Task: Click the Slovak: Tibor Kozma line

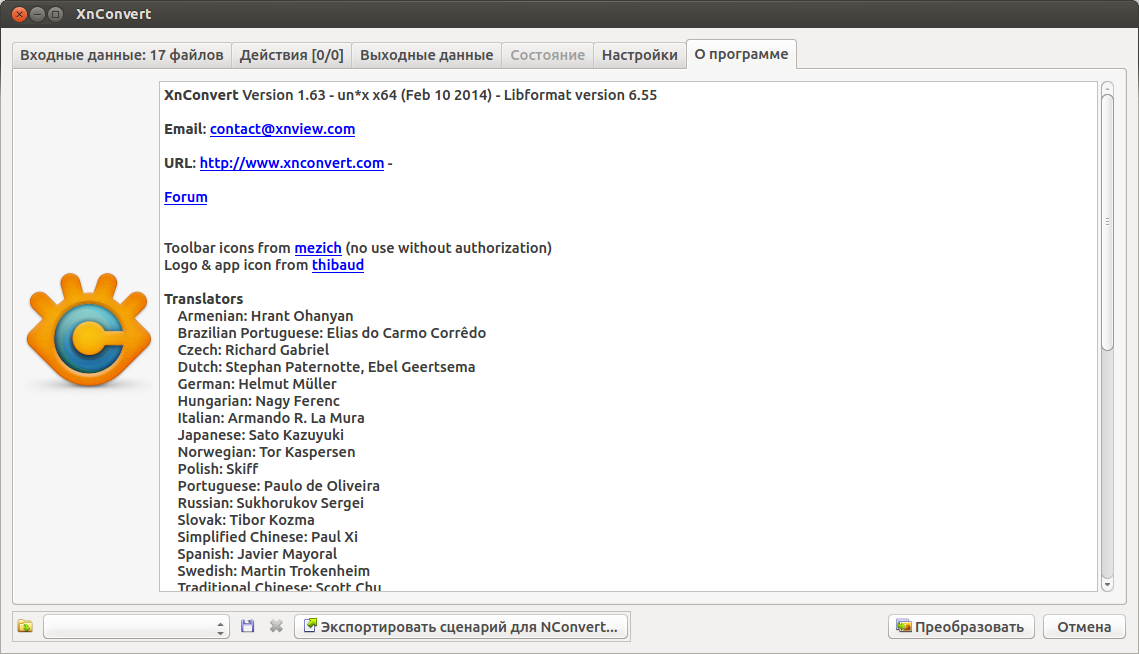Action: pyautogui.click(x=246, y=520)
